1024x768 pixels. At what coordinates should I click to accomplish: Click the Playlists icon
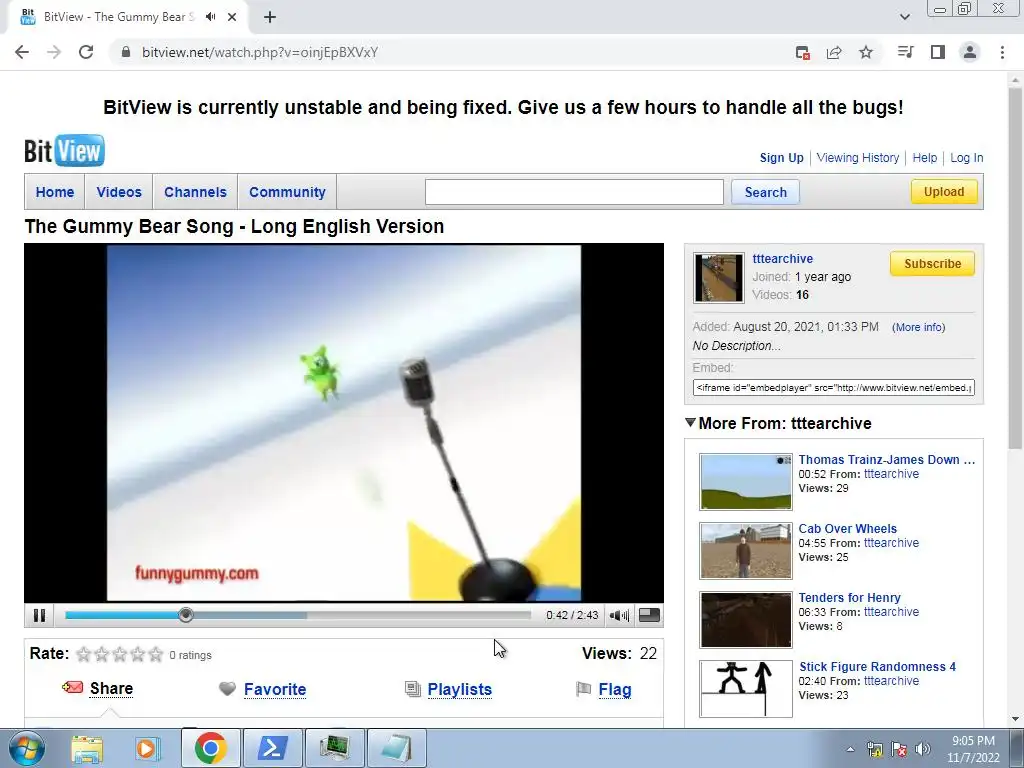point(413,689)
